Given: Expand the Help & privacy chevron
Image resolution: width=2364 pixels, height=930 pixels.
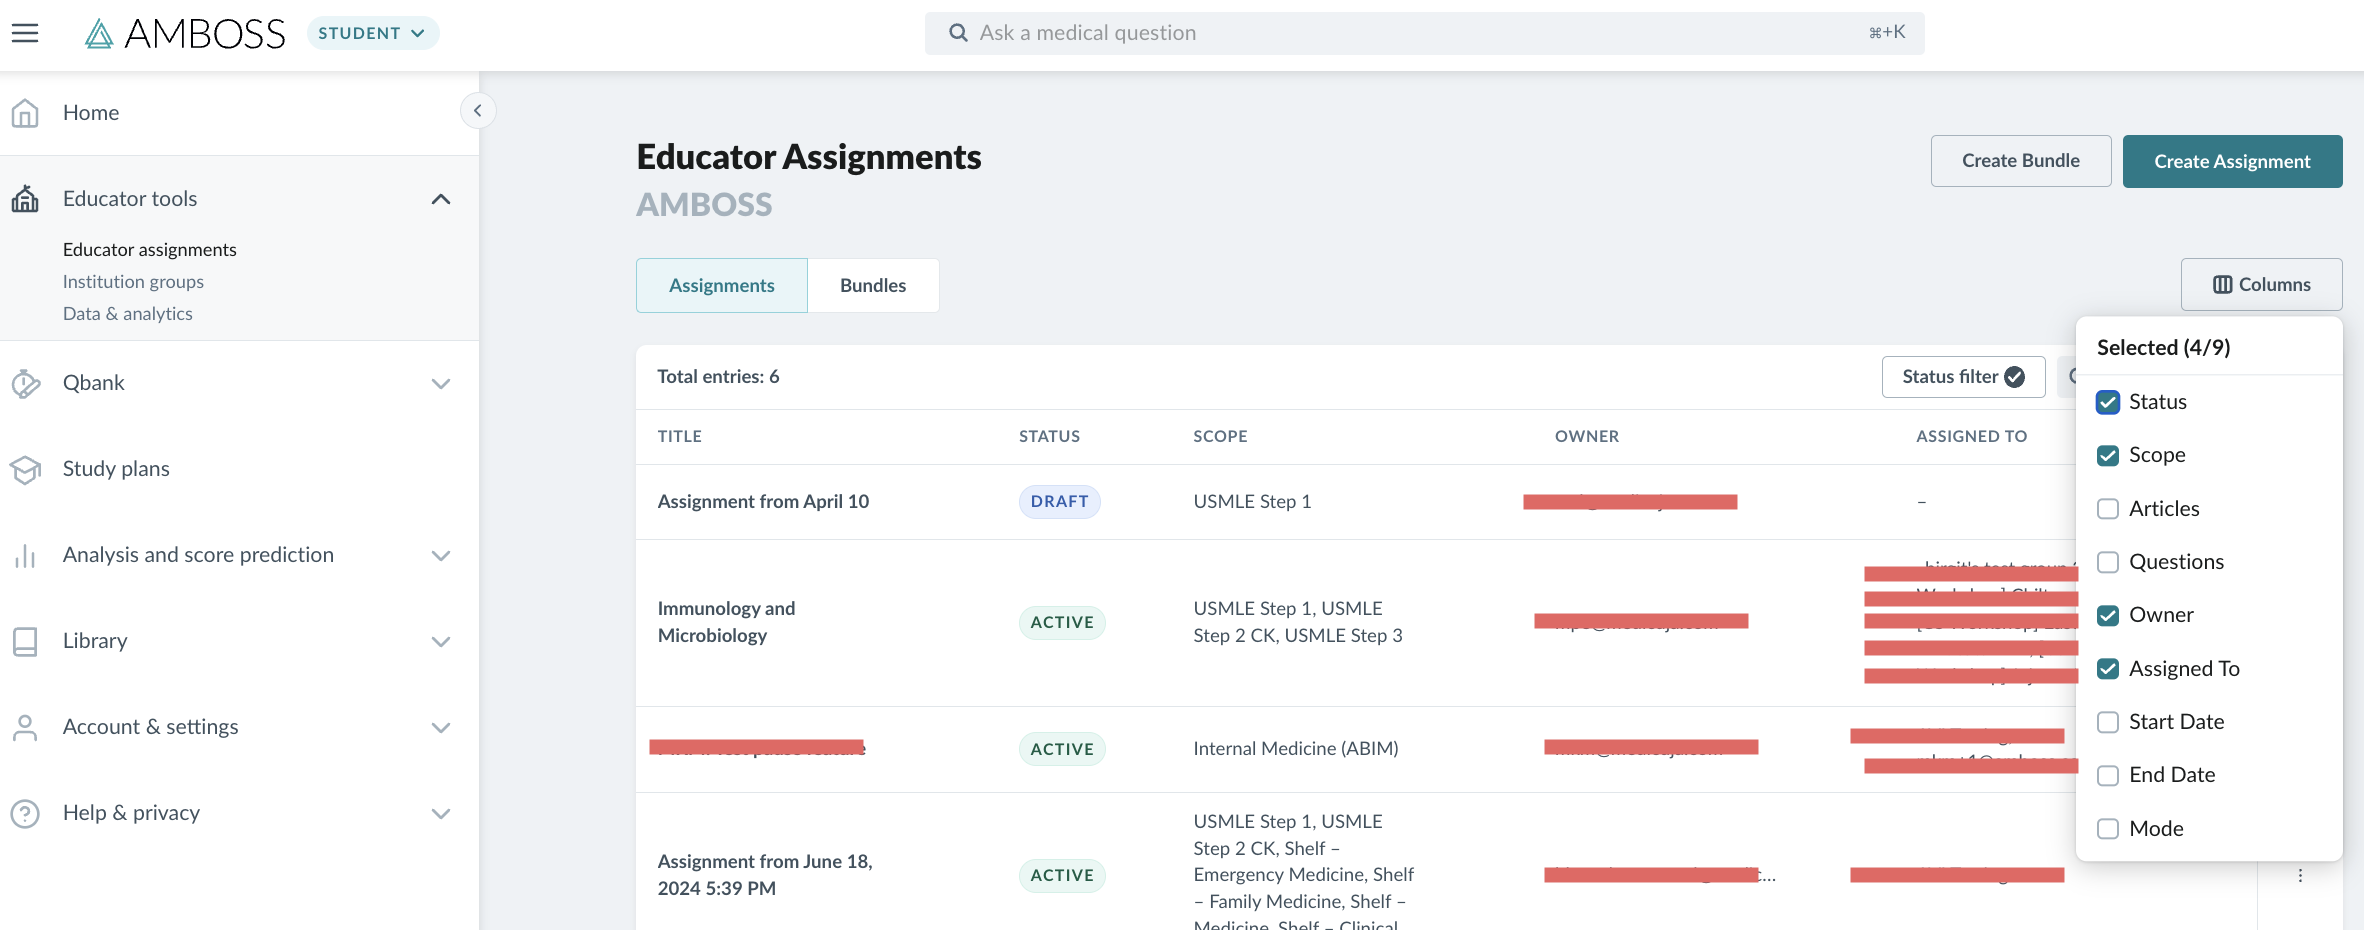Looking at the screenshot, I should 441,813.
